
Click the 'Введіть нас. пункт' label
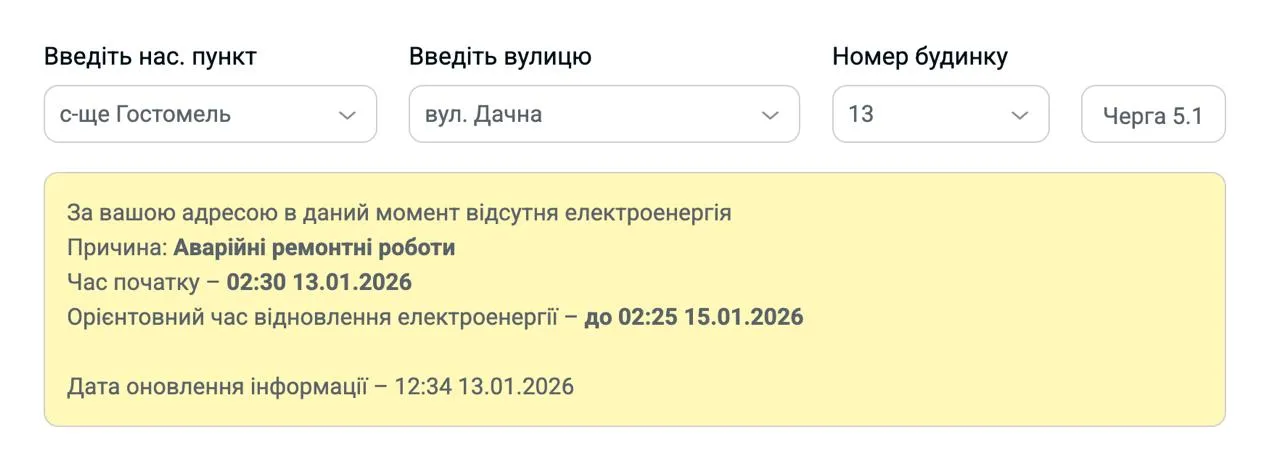(x=150, y=57)
